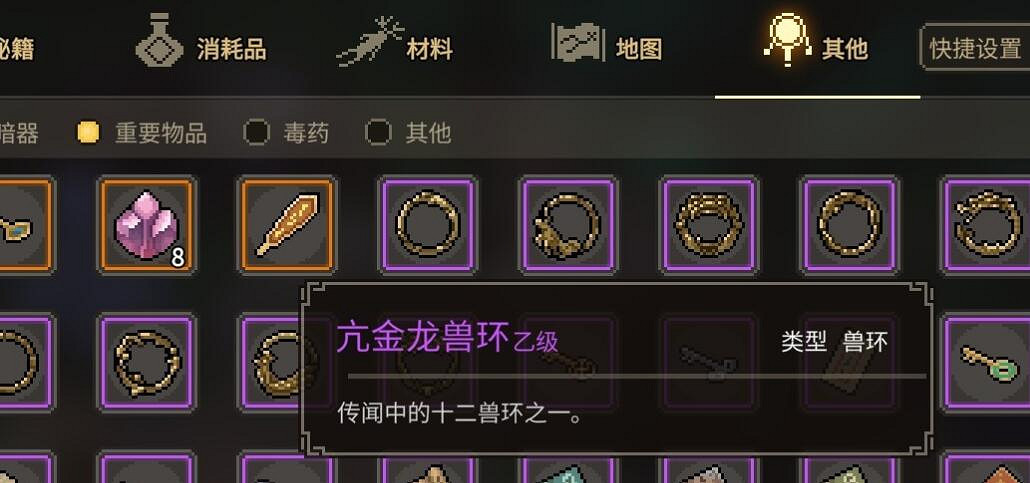Click the map scroll icon
Image resolution: width=1030 pixels, height=483 pixels.
576,42
